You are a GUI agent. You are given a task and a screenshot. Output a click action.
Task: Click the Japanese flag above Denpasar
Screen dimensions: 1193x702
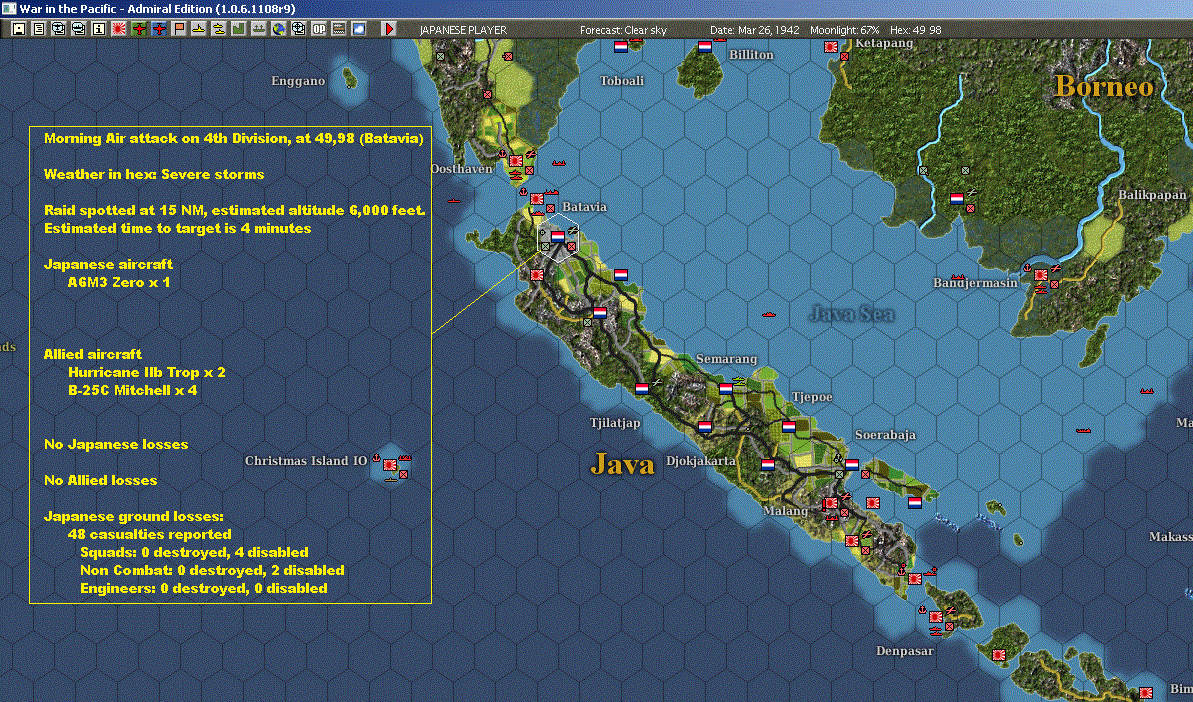936,617
